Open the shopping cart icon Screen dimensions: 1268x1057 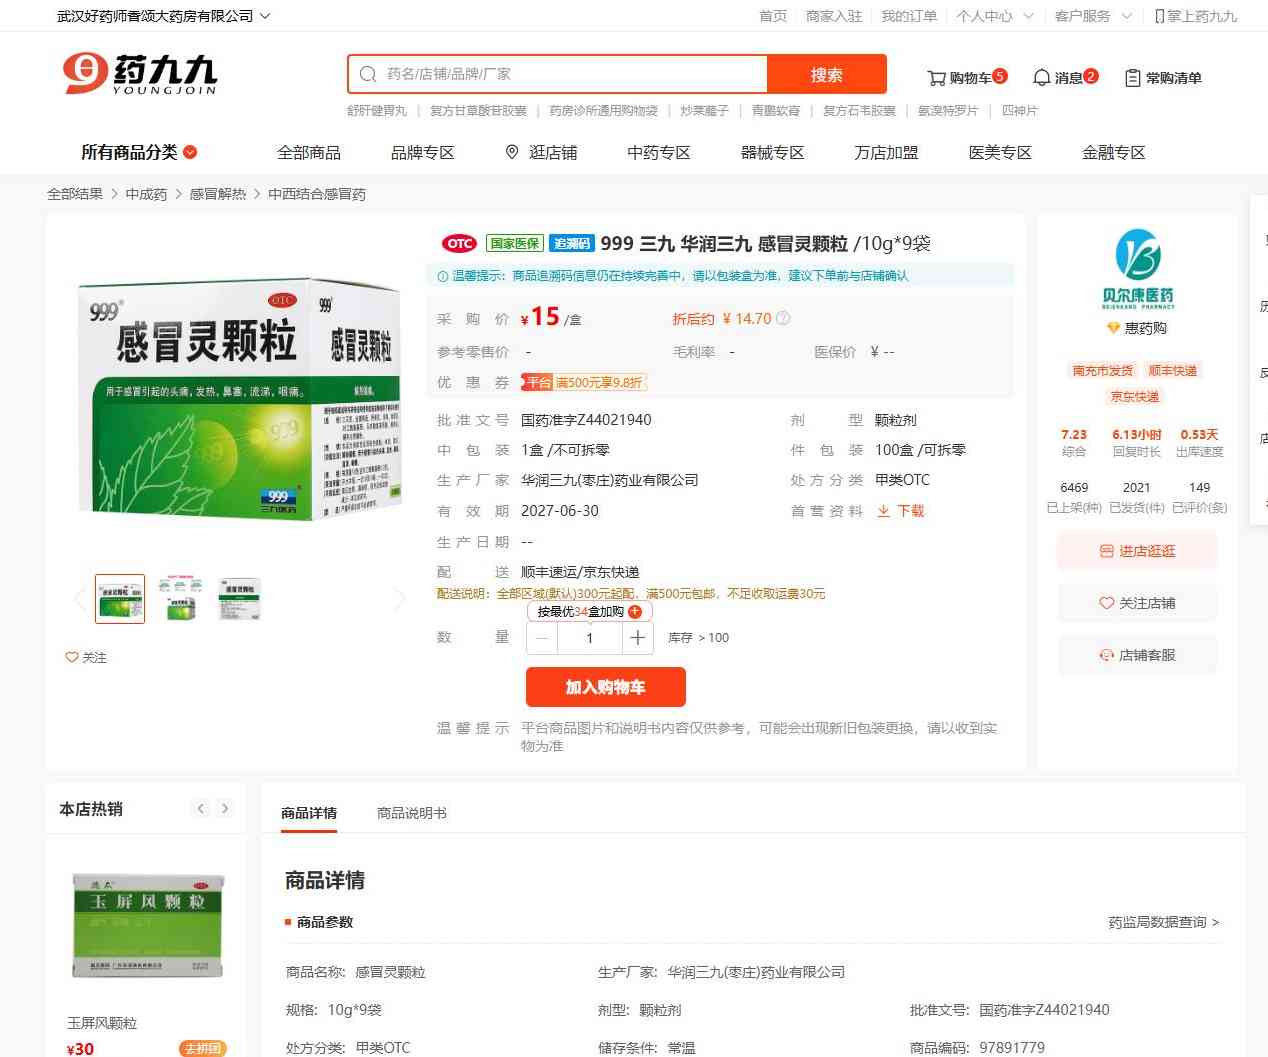(x=937, y=78)
